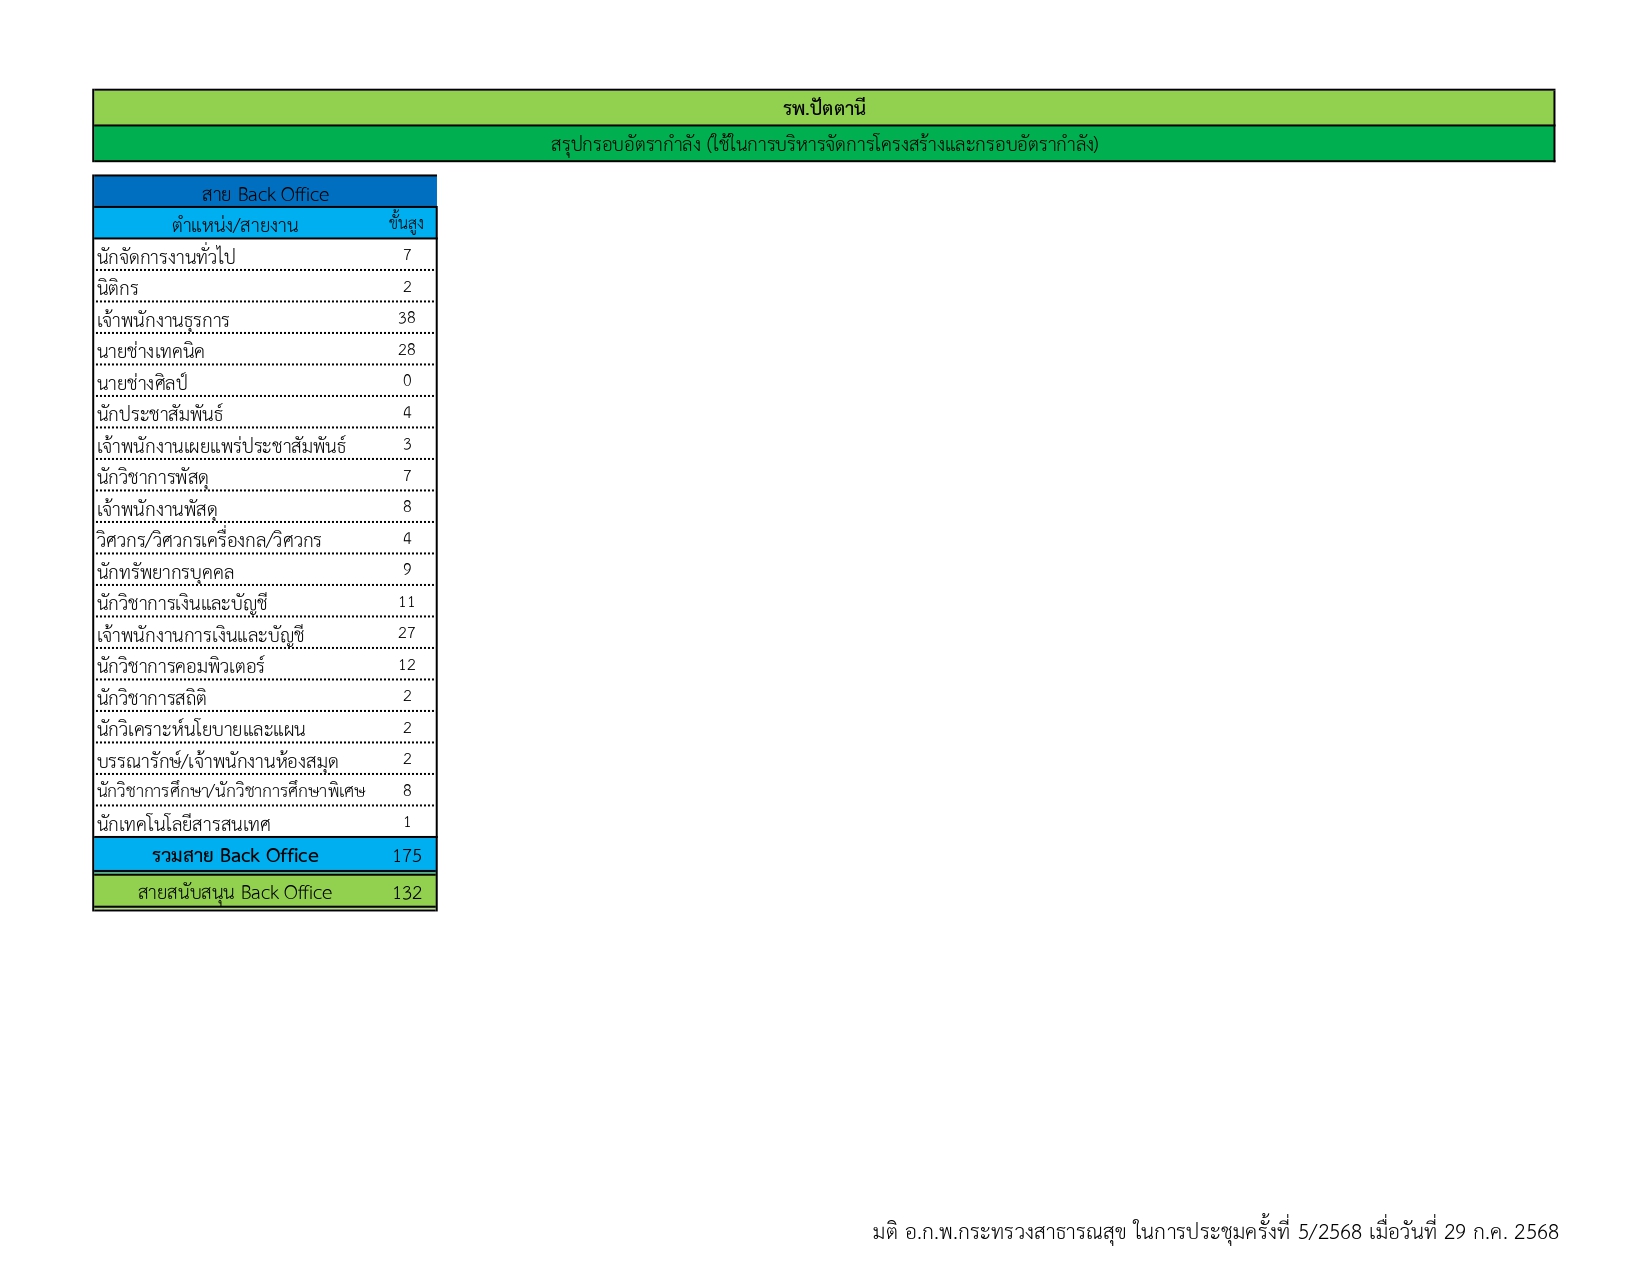Click the รพ.ปัตตานี title header
This screenshot has width=1650, height=1275.
[x=824, y=108]
